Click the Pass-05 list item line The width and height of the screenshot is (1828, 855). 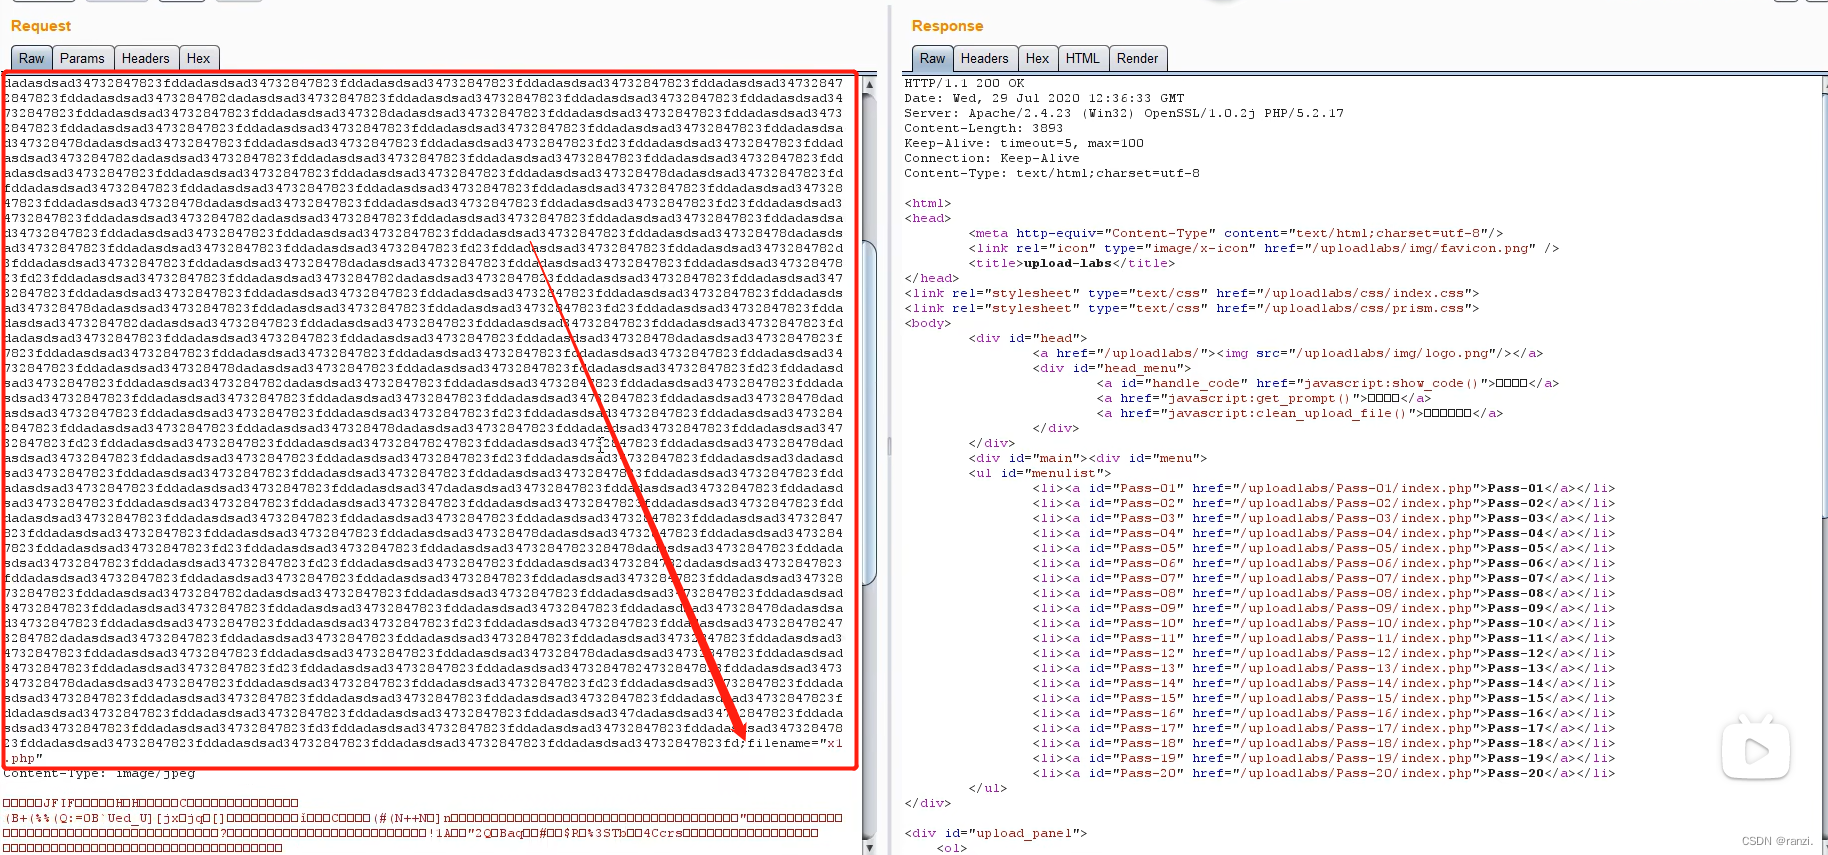pos(1324,549)
